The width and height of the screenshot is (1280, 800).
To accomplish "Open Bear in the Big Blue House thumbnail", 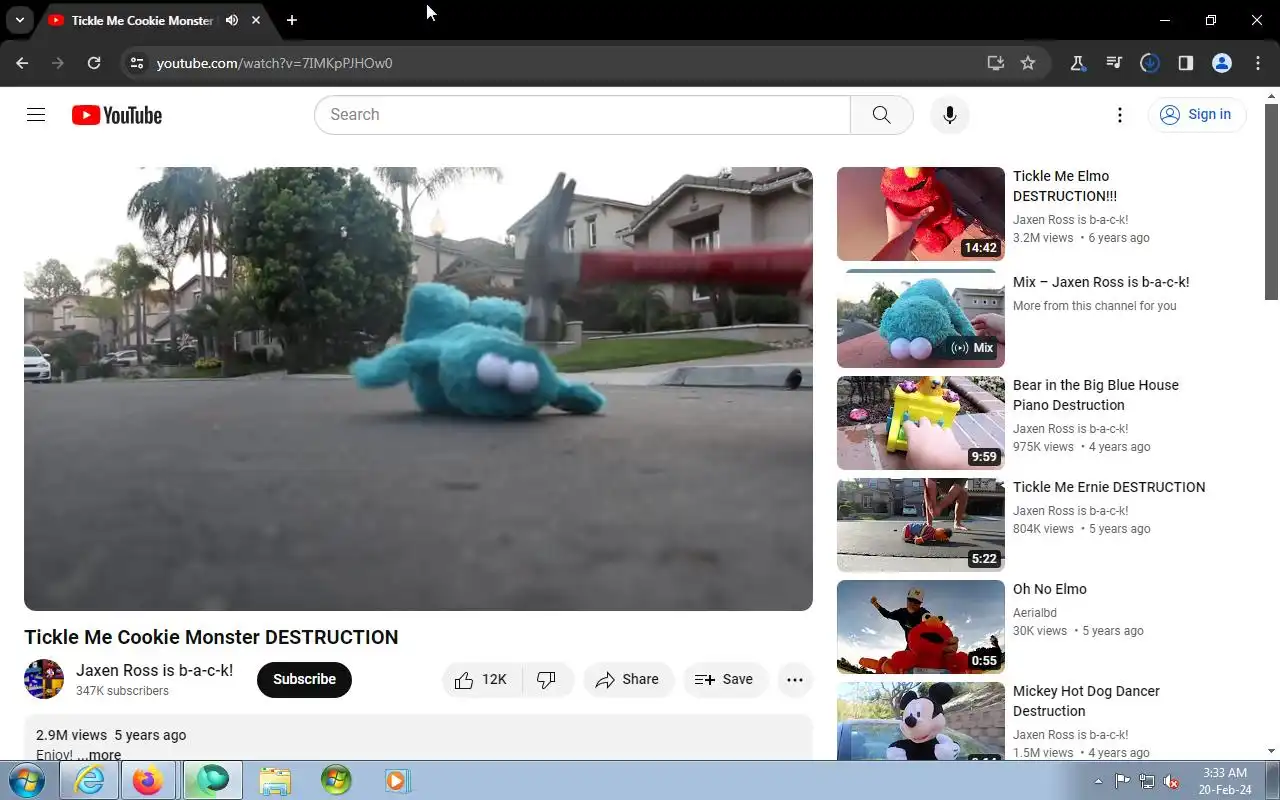I will [920, 423].
